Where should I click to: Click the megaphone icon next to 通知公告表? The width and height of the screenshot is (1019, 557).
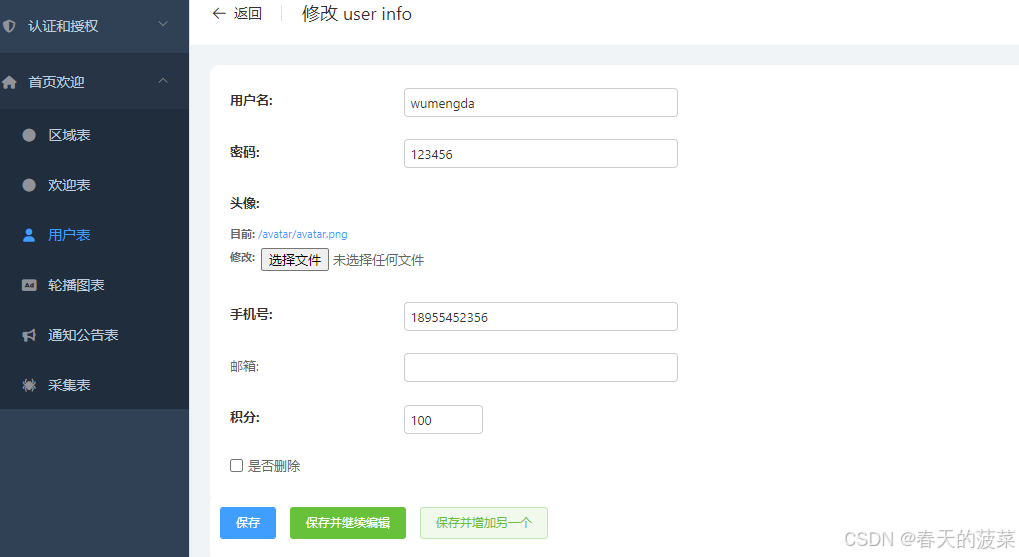[29, 335]
